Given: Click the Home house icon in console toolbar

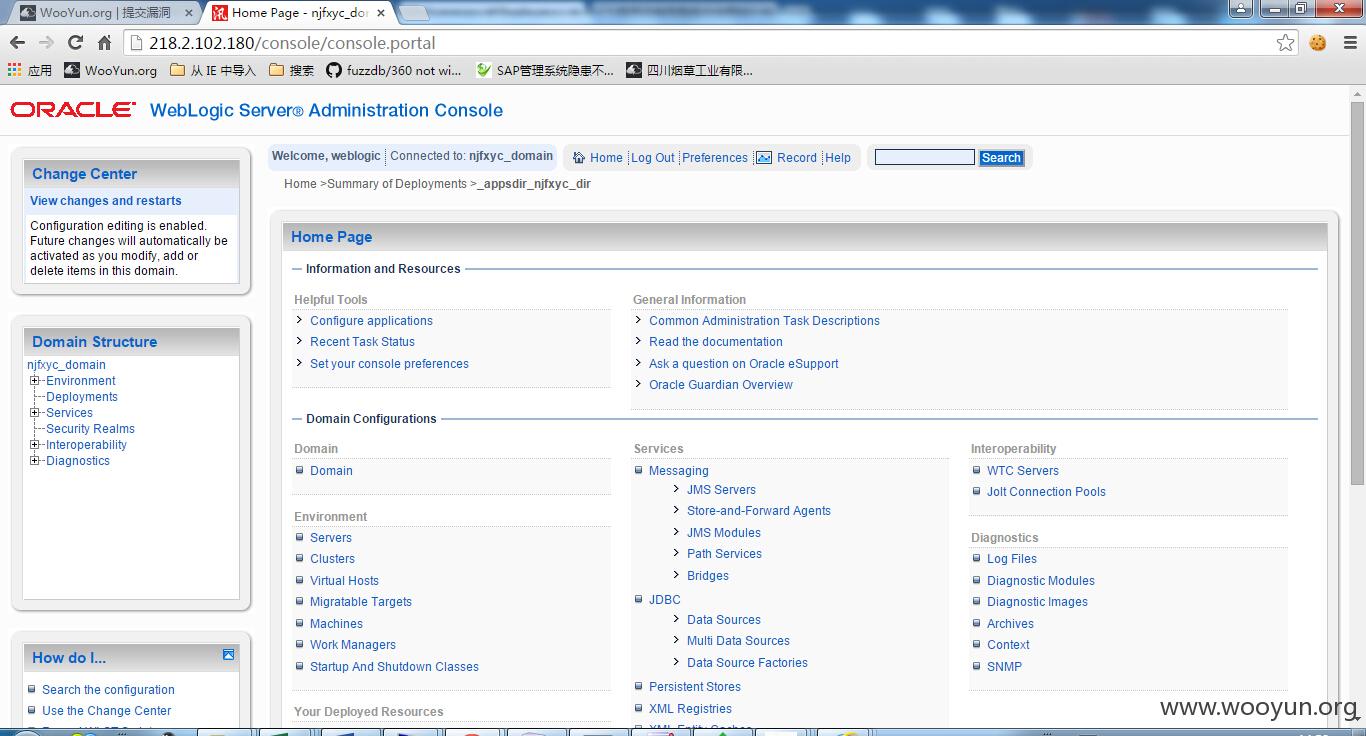Looking at the screenshot, I should coord(579,158).
